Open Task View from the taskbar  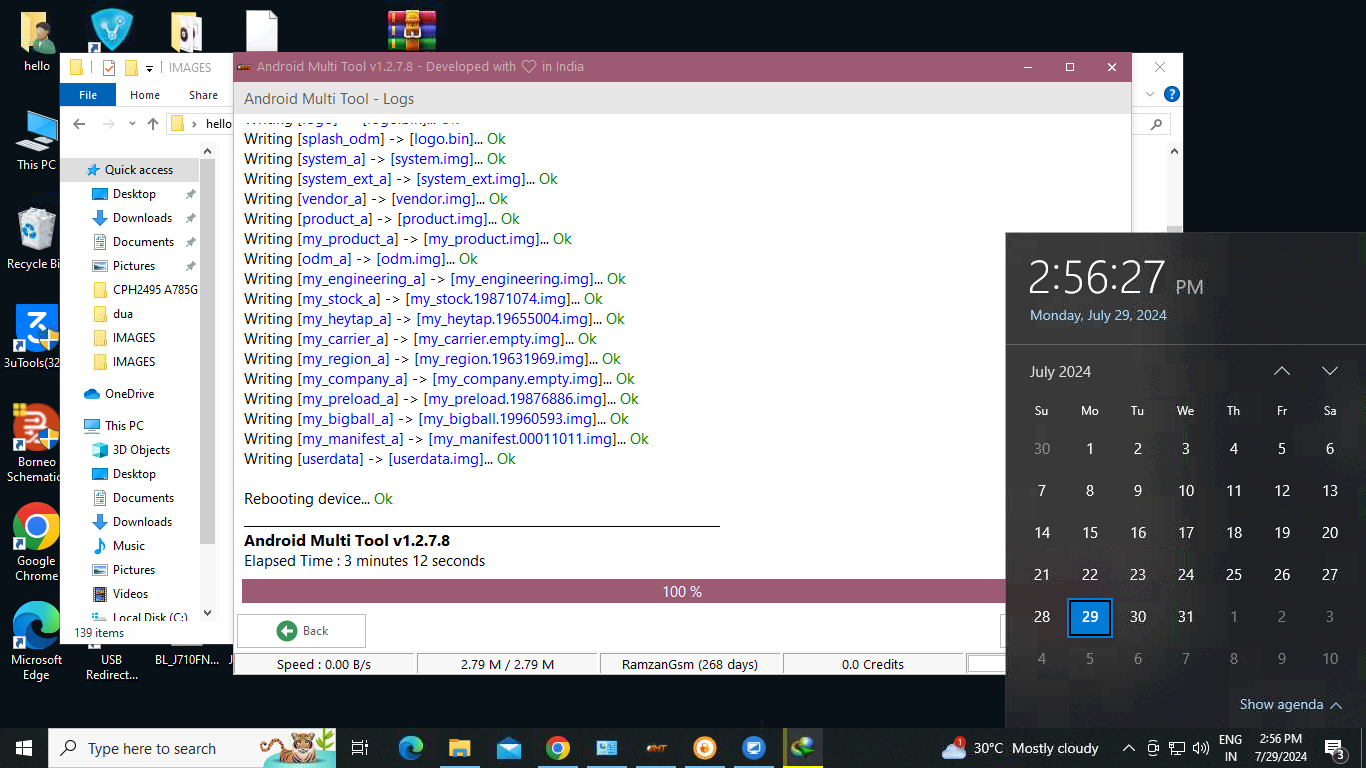coord(361,748)
